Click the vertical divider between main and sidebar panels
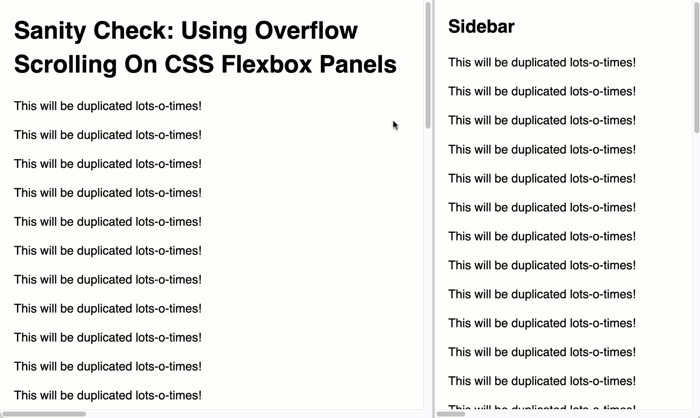 pos(433,209)
